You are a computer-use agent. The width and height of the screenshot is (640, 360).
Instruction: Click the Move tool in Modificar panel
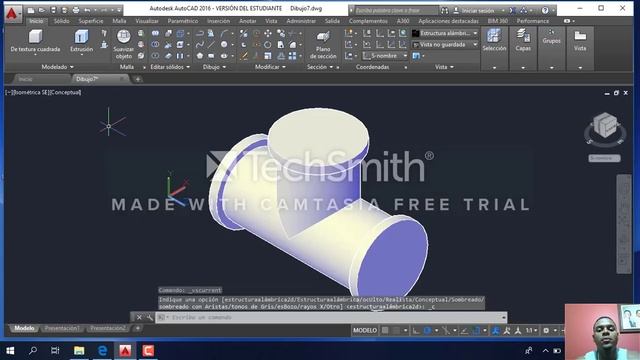[x=268, y=33]
